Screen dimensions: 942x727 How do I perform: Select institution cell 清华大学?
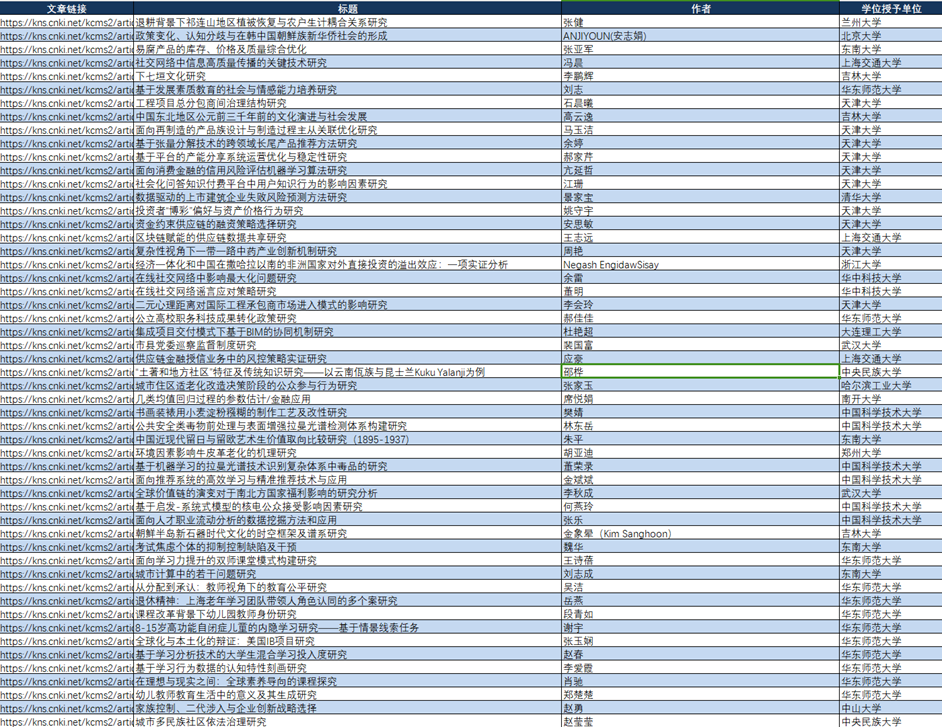[891, 197]
